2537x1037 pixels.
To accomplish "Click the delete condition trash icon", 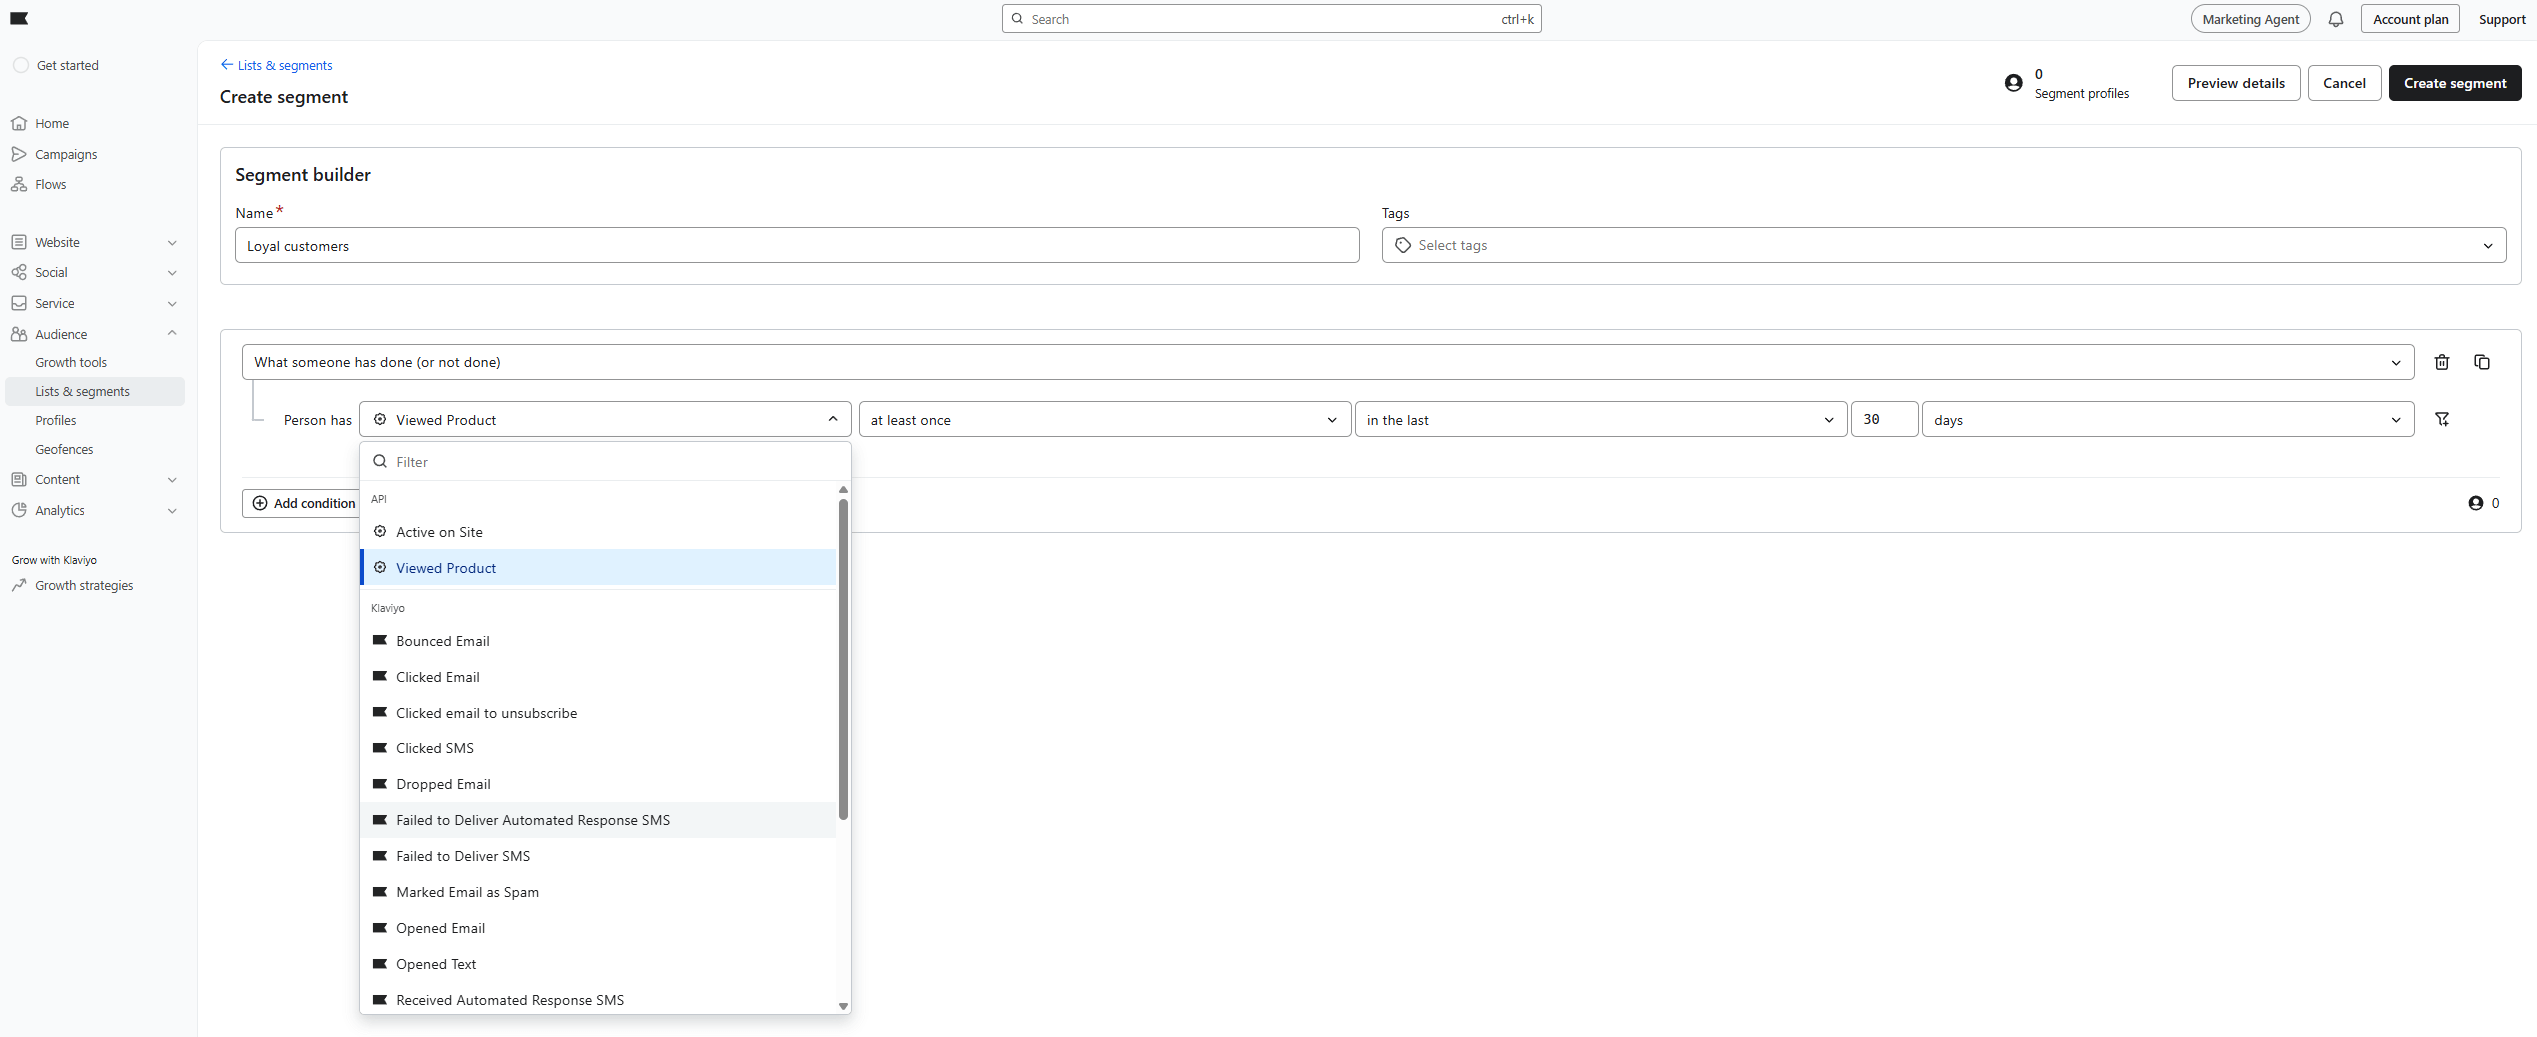I will pos(2442,362).
